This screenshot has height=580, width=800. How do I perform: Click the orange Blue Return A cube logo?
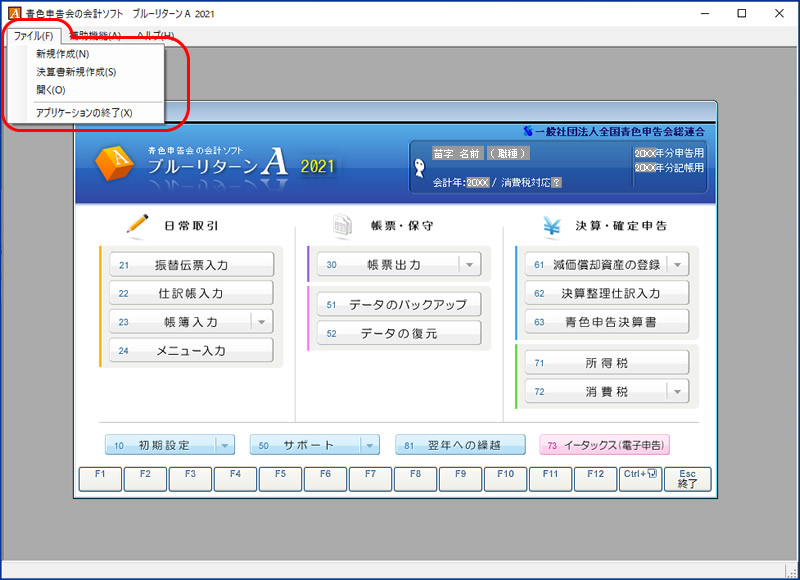pos(114,164)
